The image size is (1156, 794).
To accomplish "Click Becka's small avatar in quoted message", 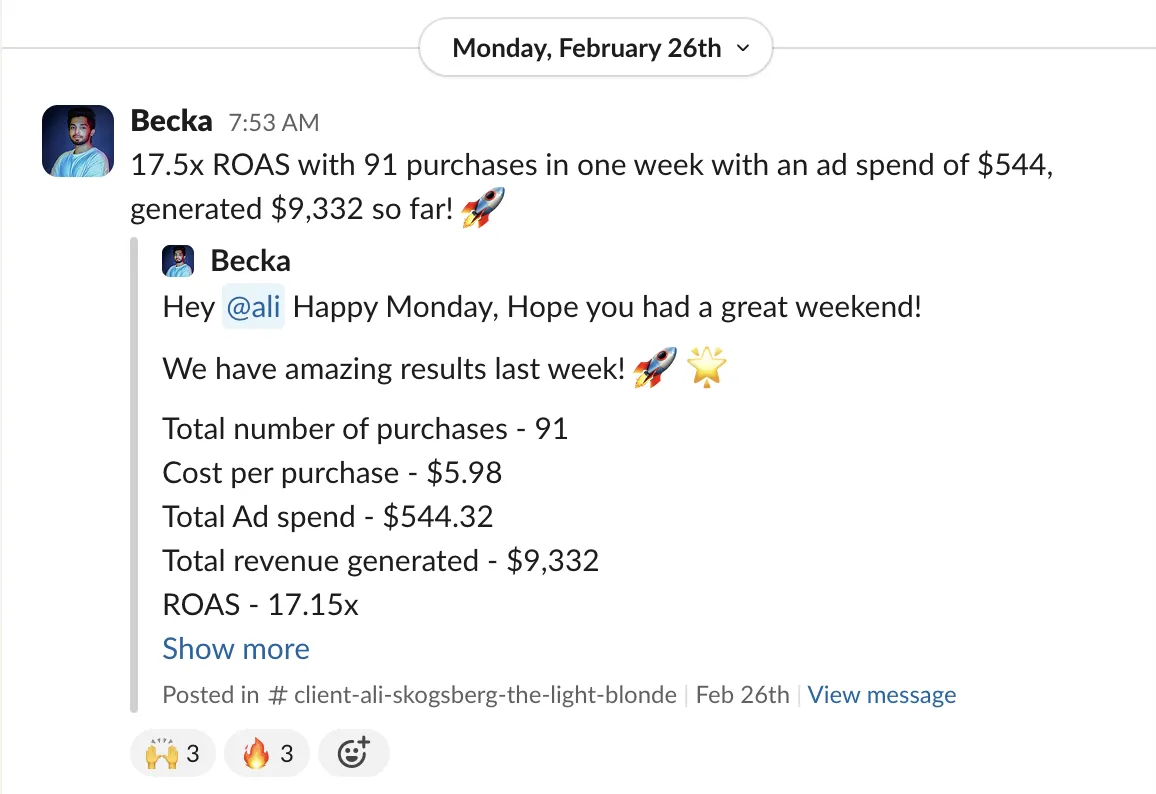I will click(x=178, y=262).
